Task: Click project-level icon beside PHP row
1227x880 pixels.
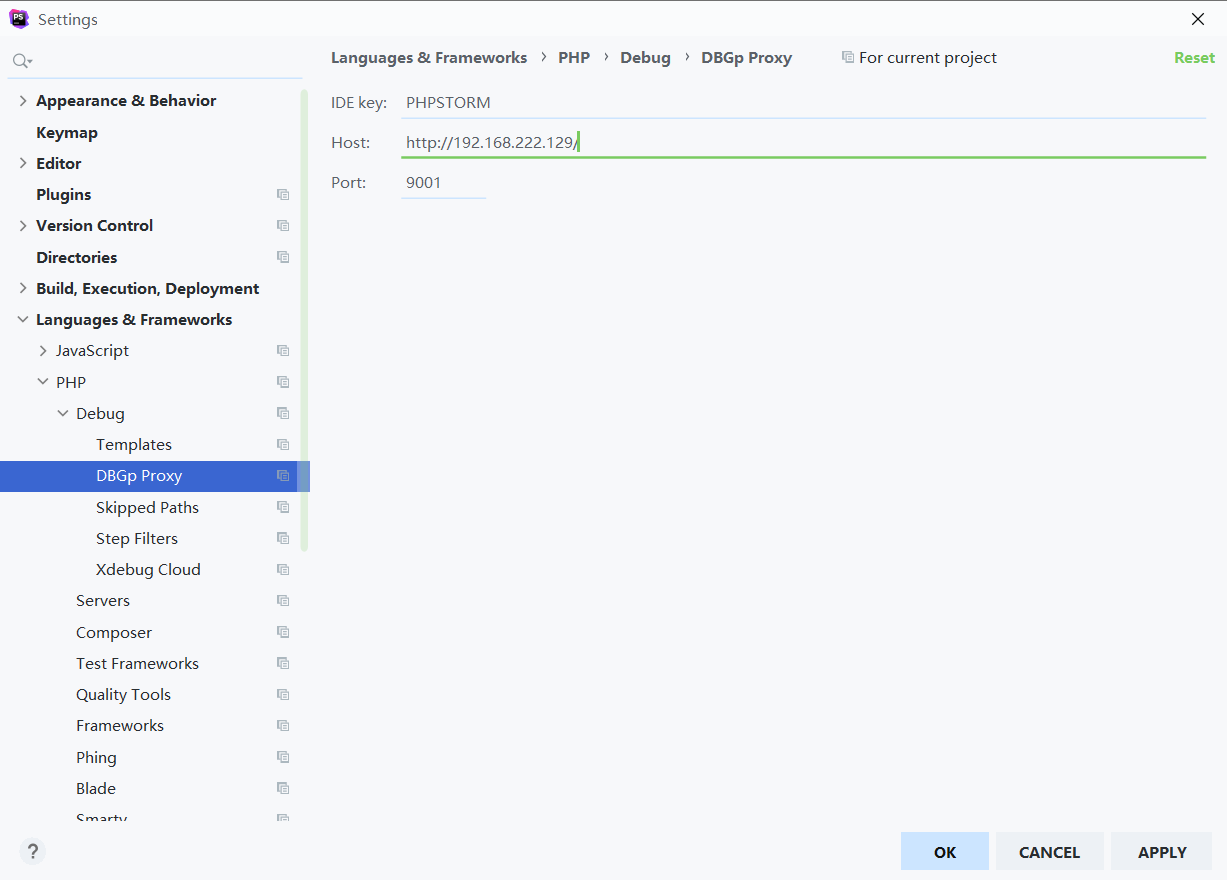Action: (x=283, y=382)
